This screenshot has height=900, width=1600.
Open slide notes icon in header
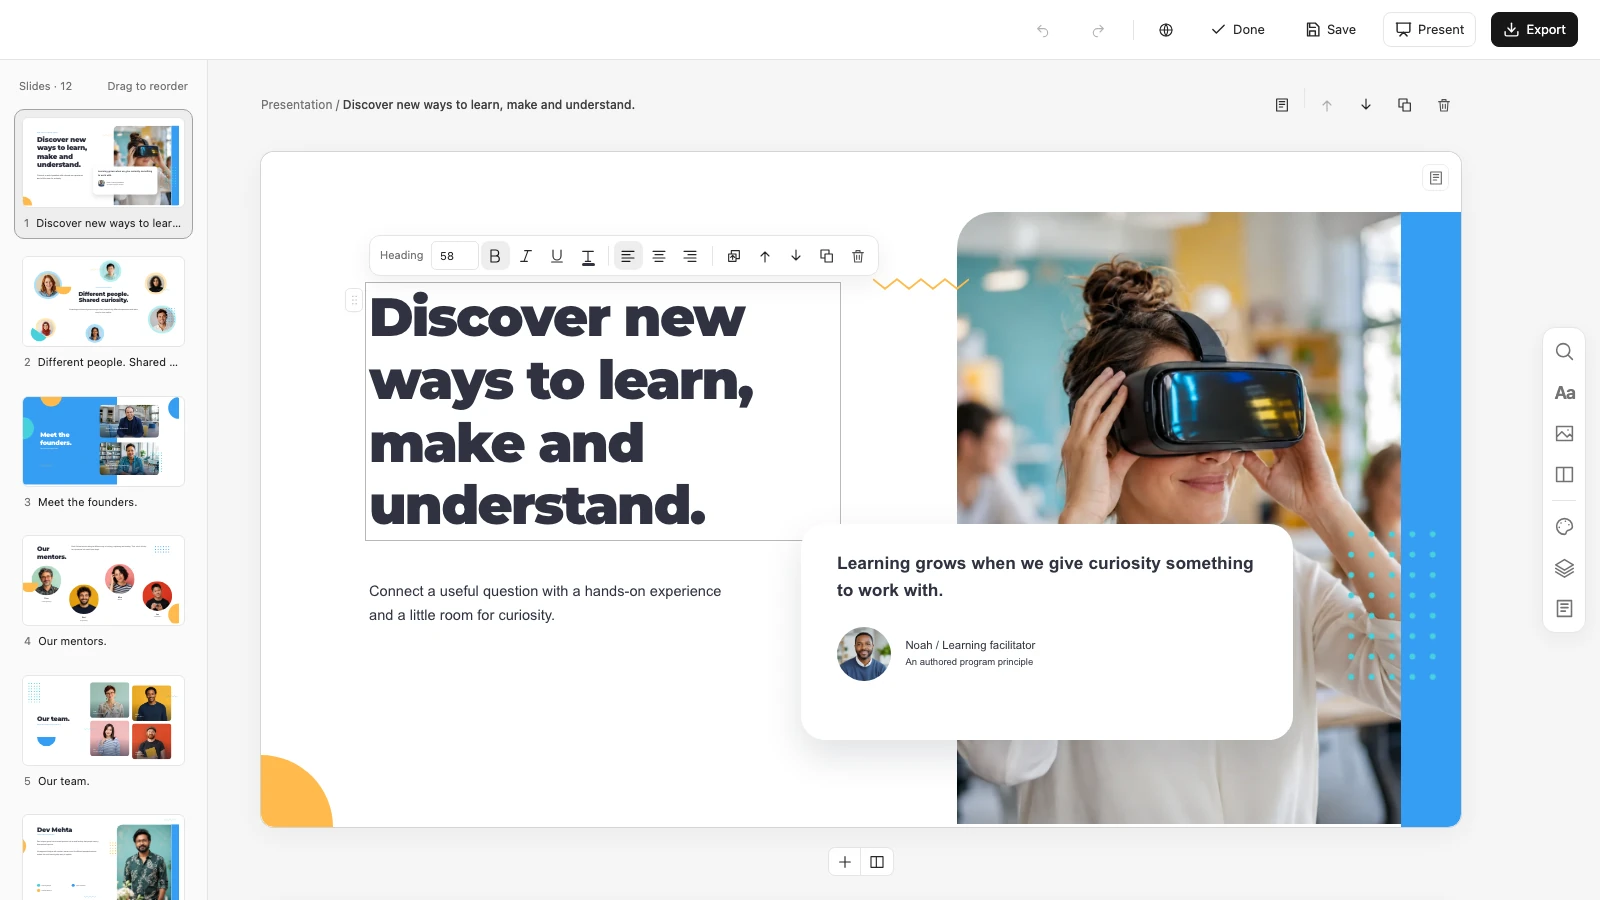[1282, 105]
